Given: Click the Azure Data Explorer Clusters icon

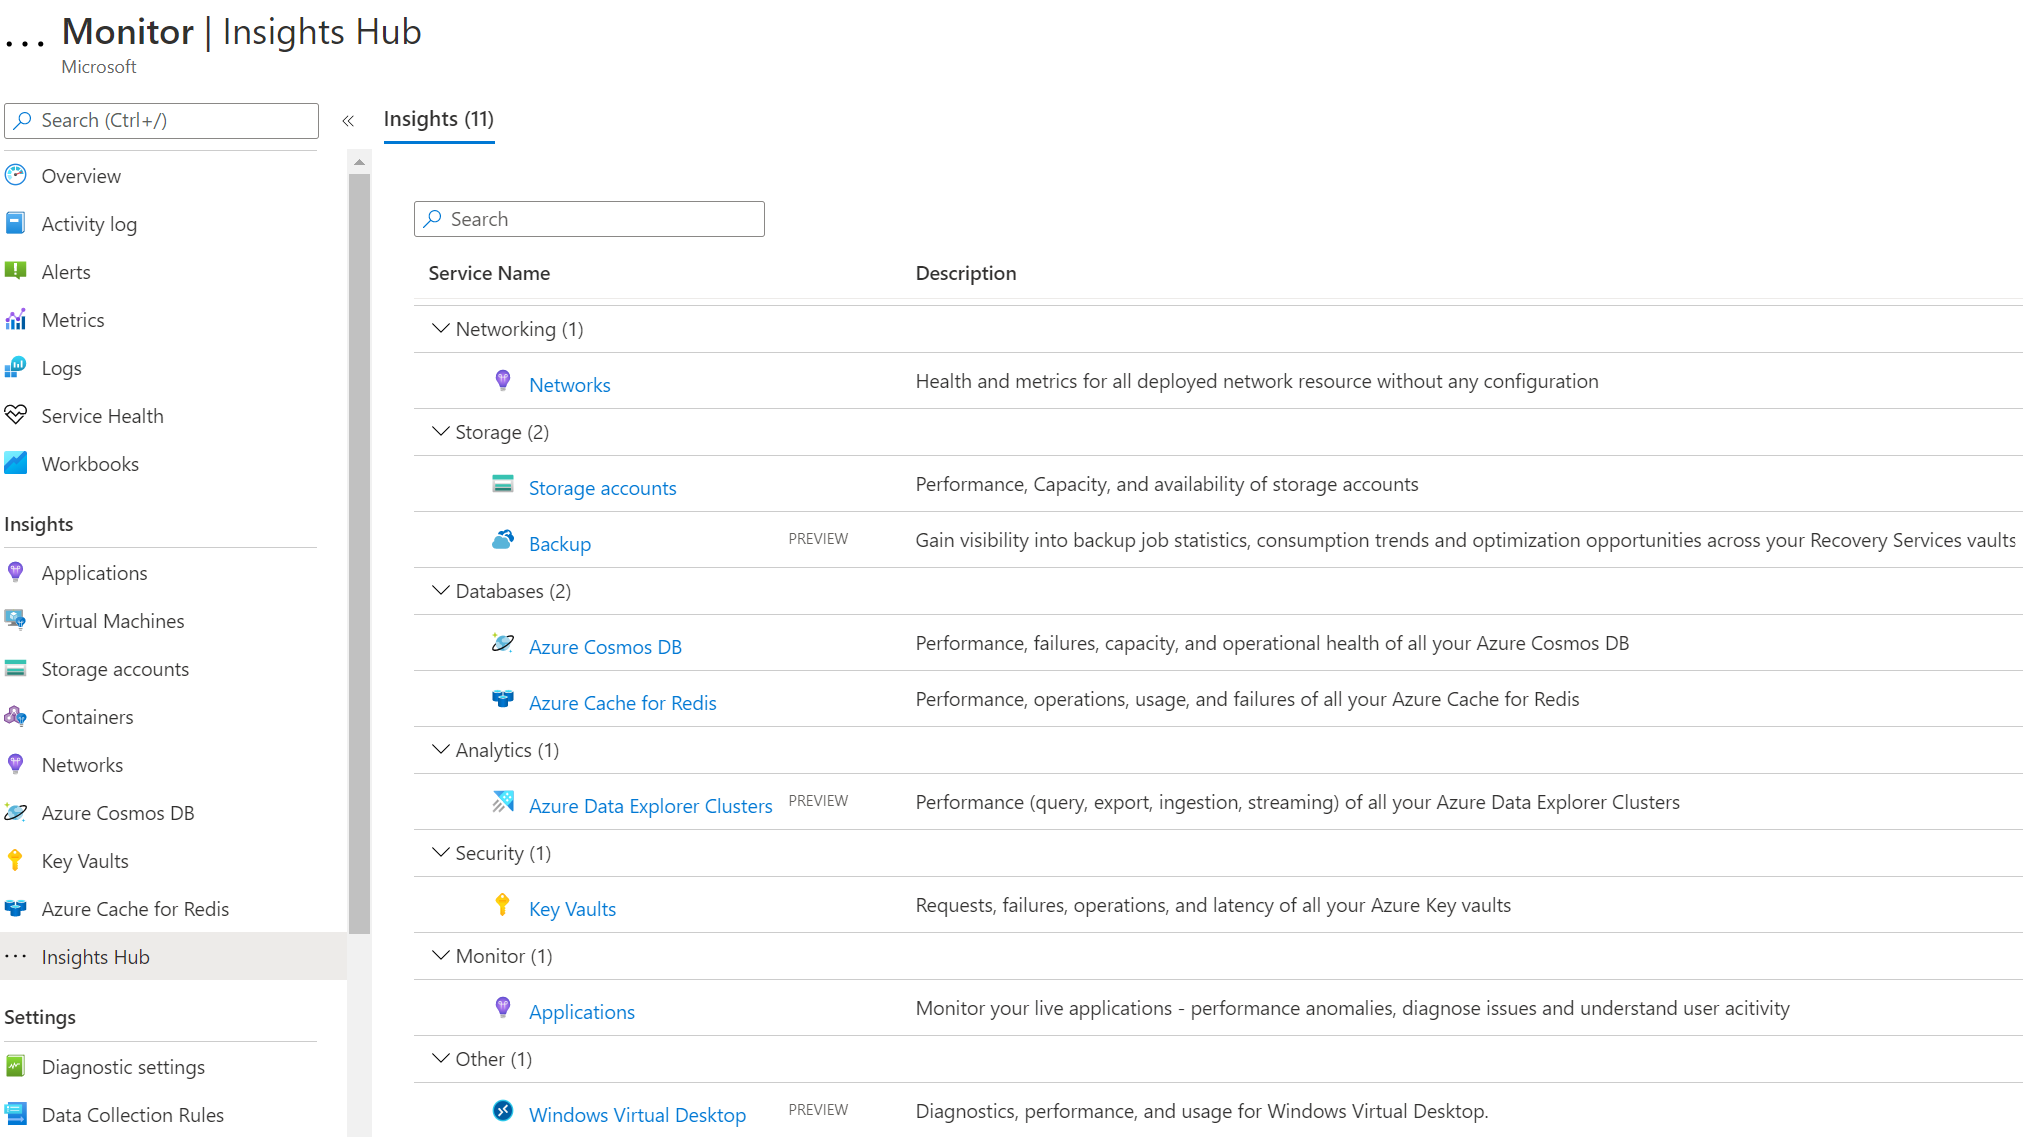Looking at the screenshot, I should tap(503, 803).
